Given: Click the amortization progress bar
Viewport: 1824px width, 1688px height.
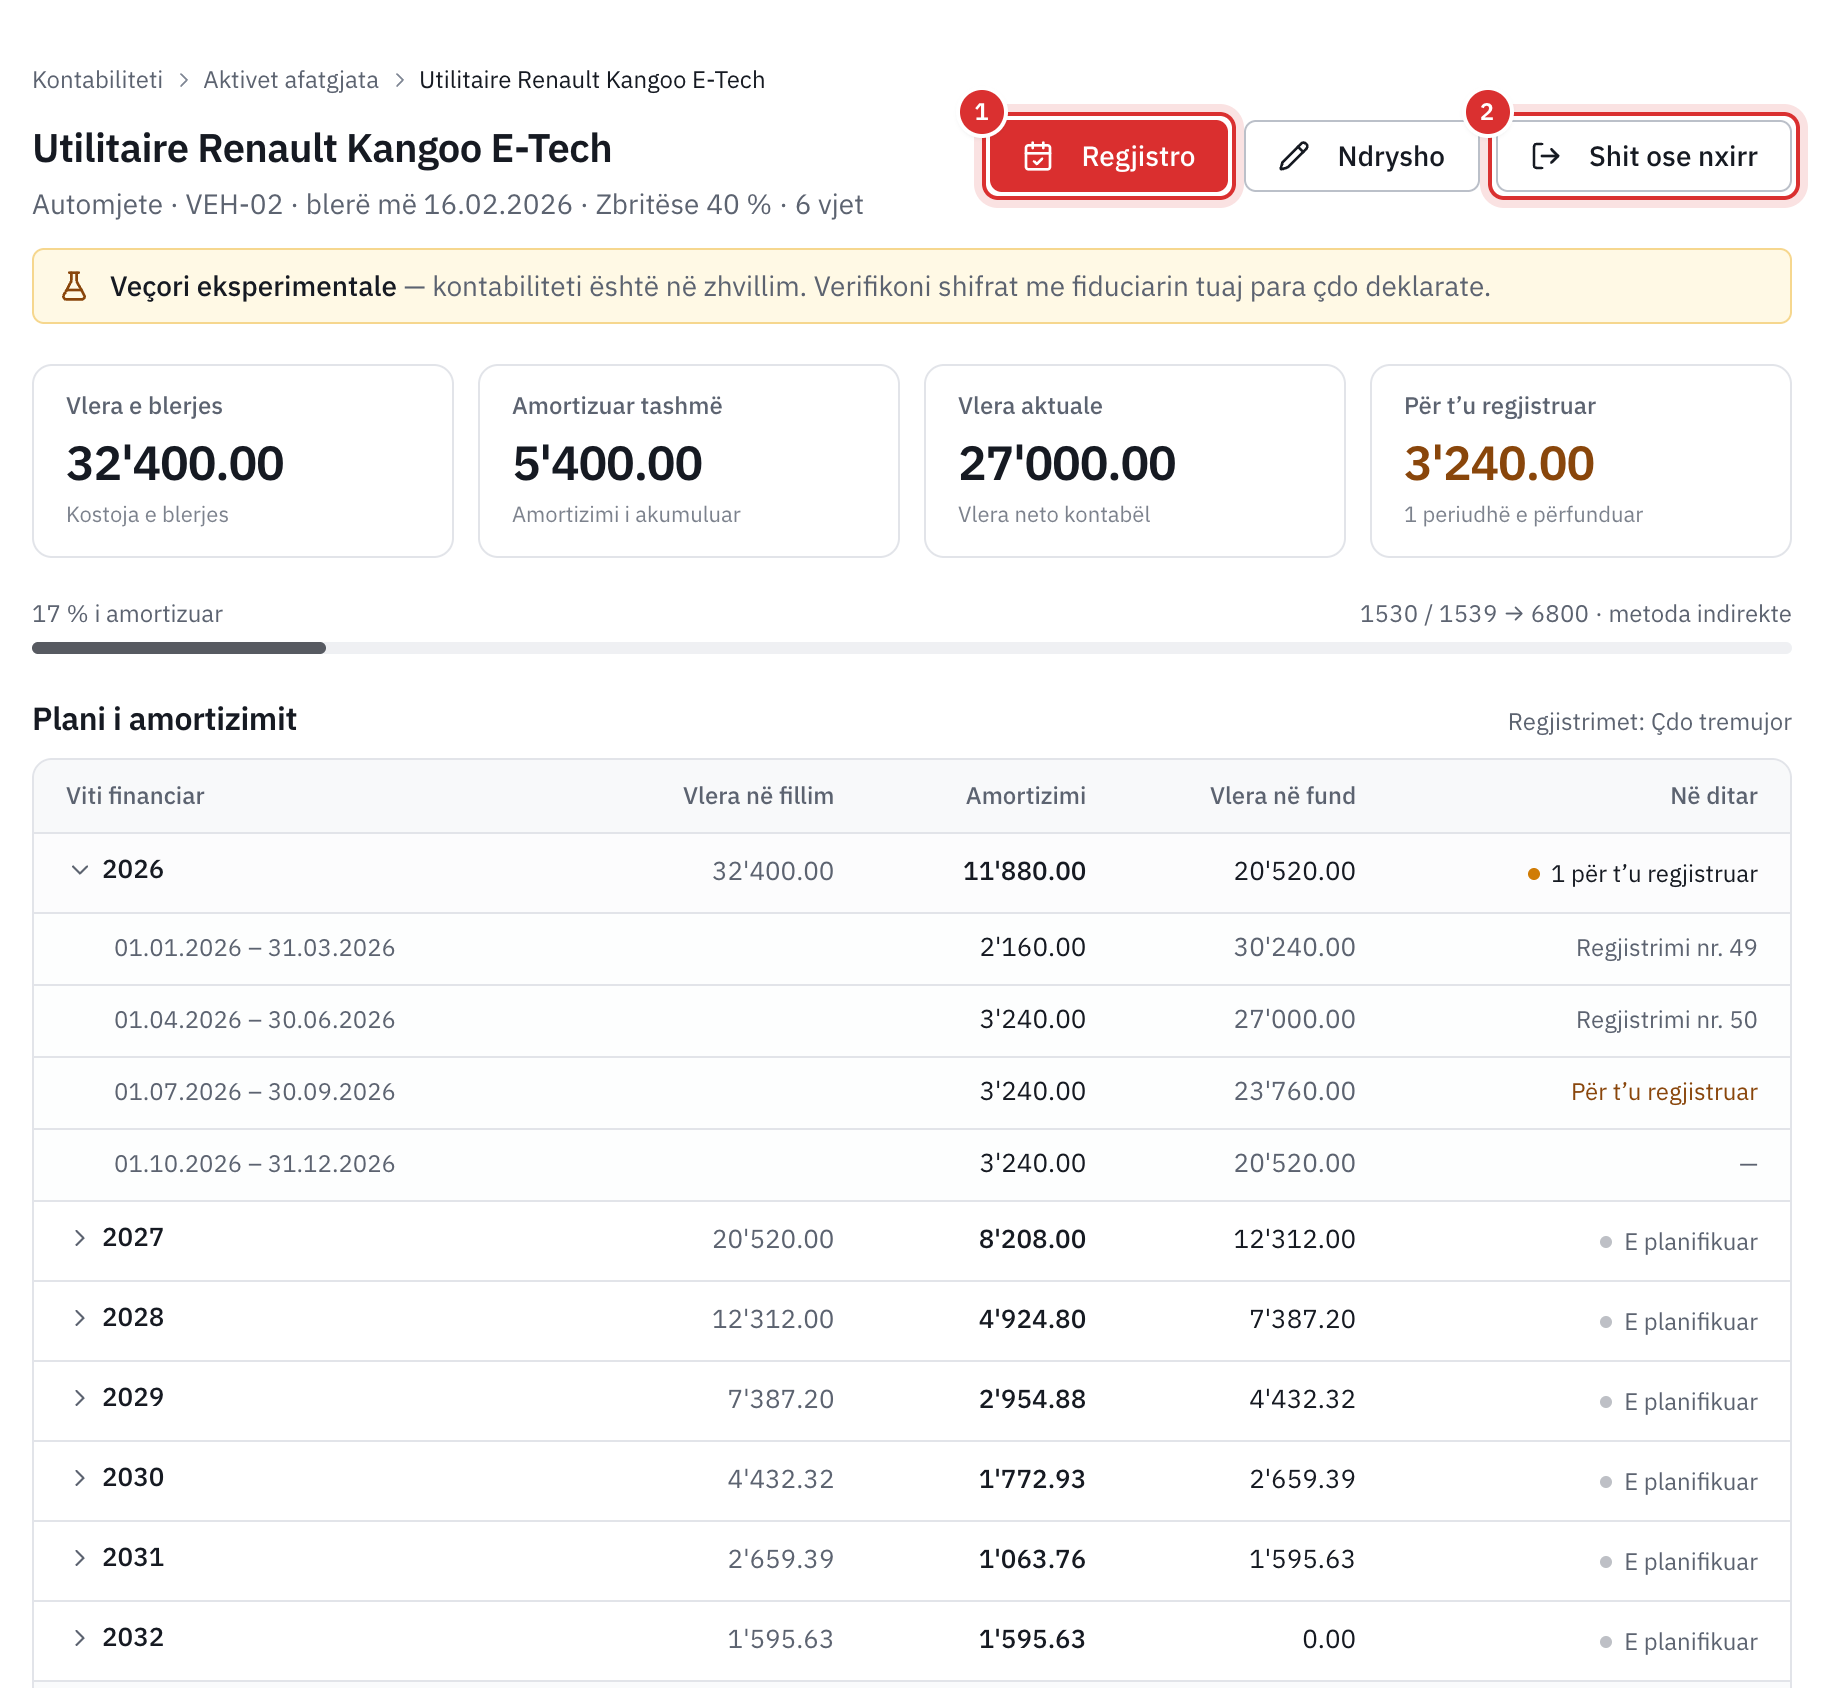Looking at the screenshot, I should click(912, 648).
